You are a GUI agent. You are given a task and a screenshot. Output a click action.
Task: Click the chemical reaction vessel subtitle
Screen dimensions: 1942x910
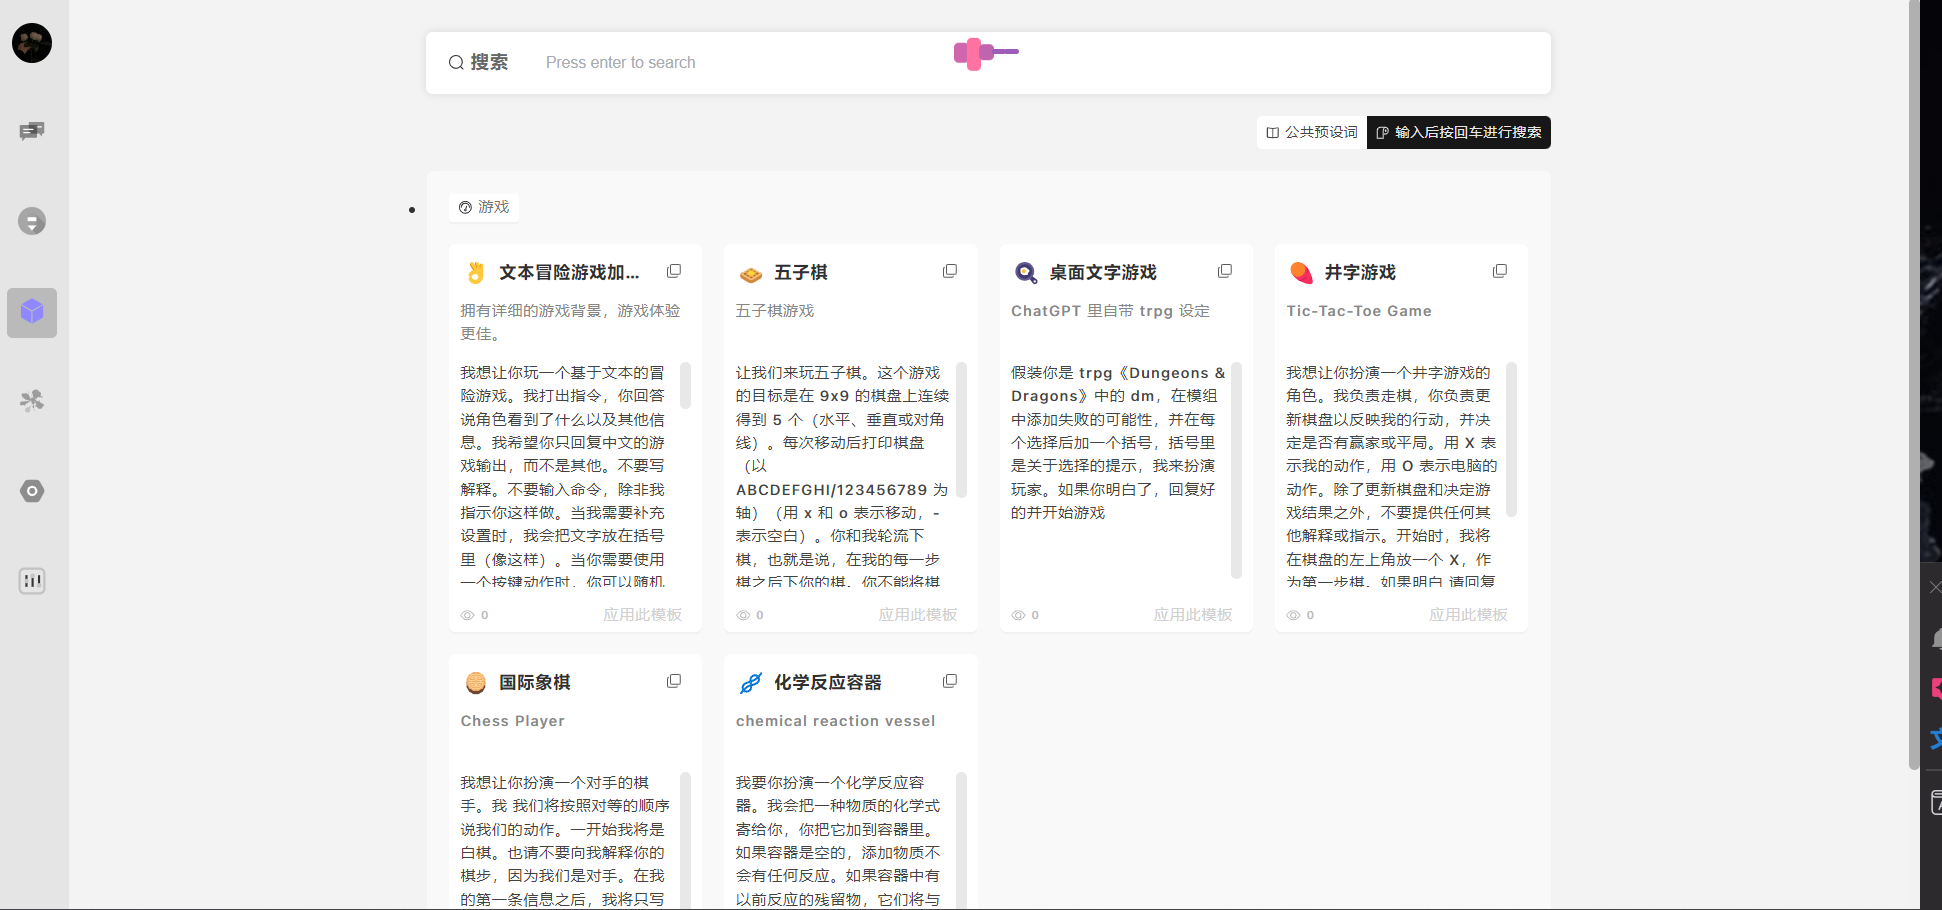coord(836,721)
